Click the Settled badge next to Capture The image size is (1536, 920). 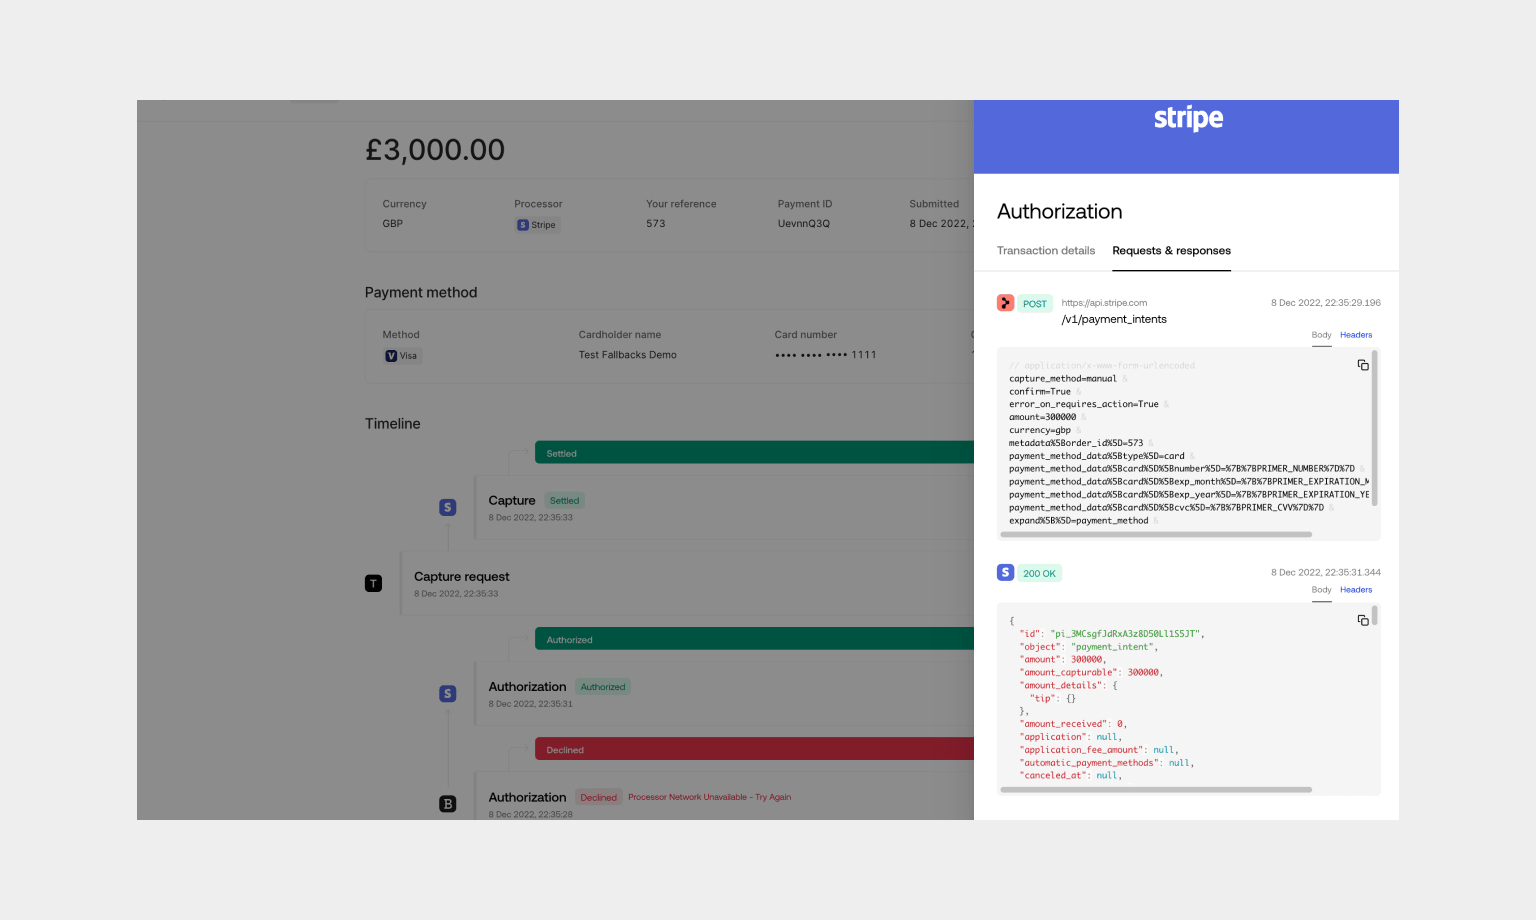565,501
